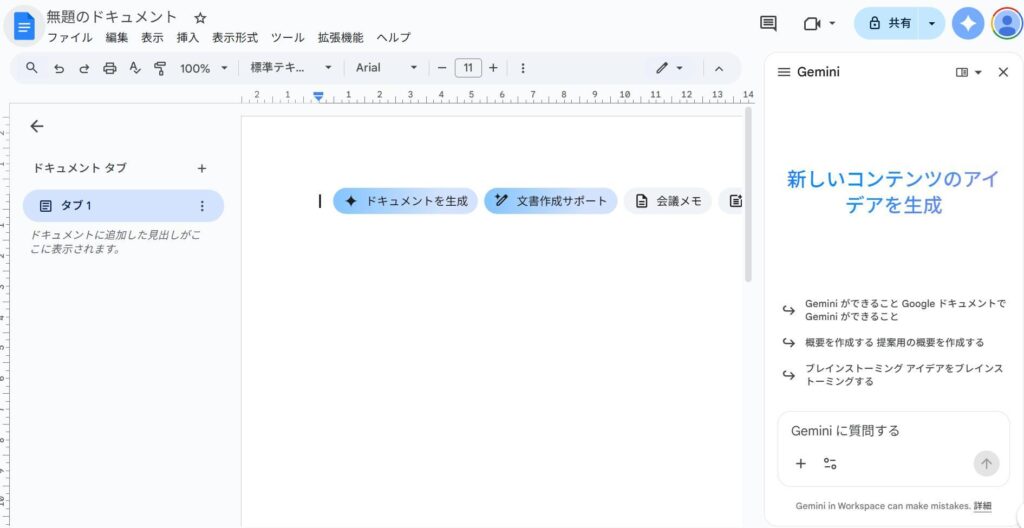Add attachment with plus in Gemini prompt
This screenshot has width=1024, height=528.
801,464
